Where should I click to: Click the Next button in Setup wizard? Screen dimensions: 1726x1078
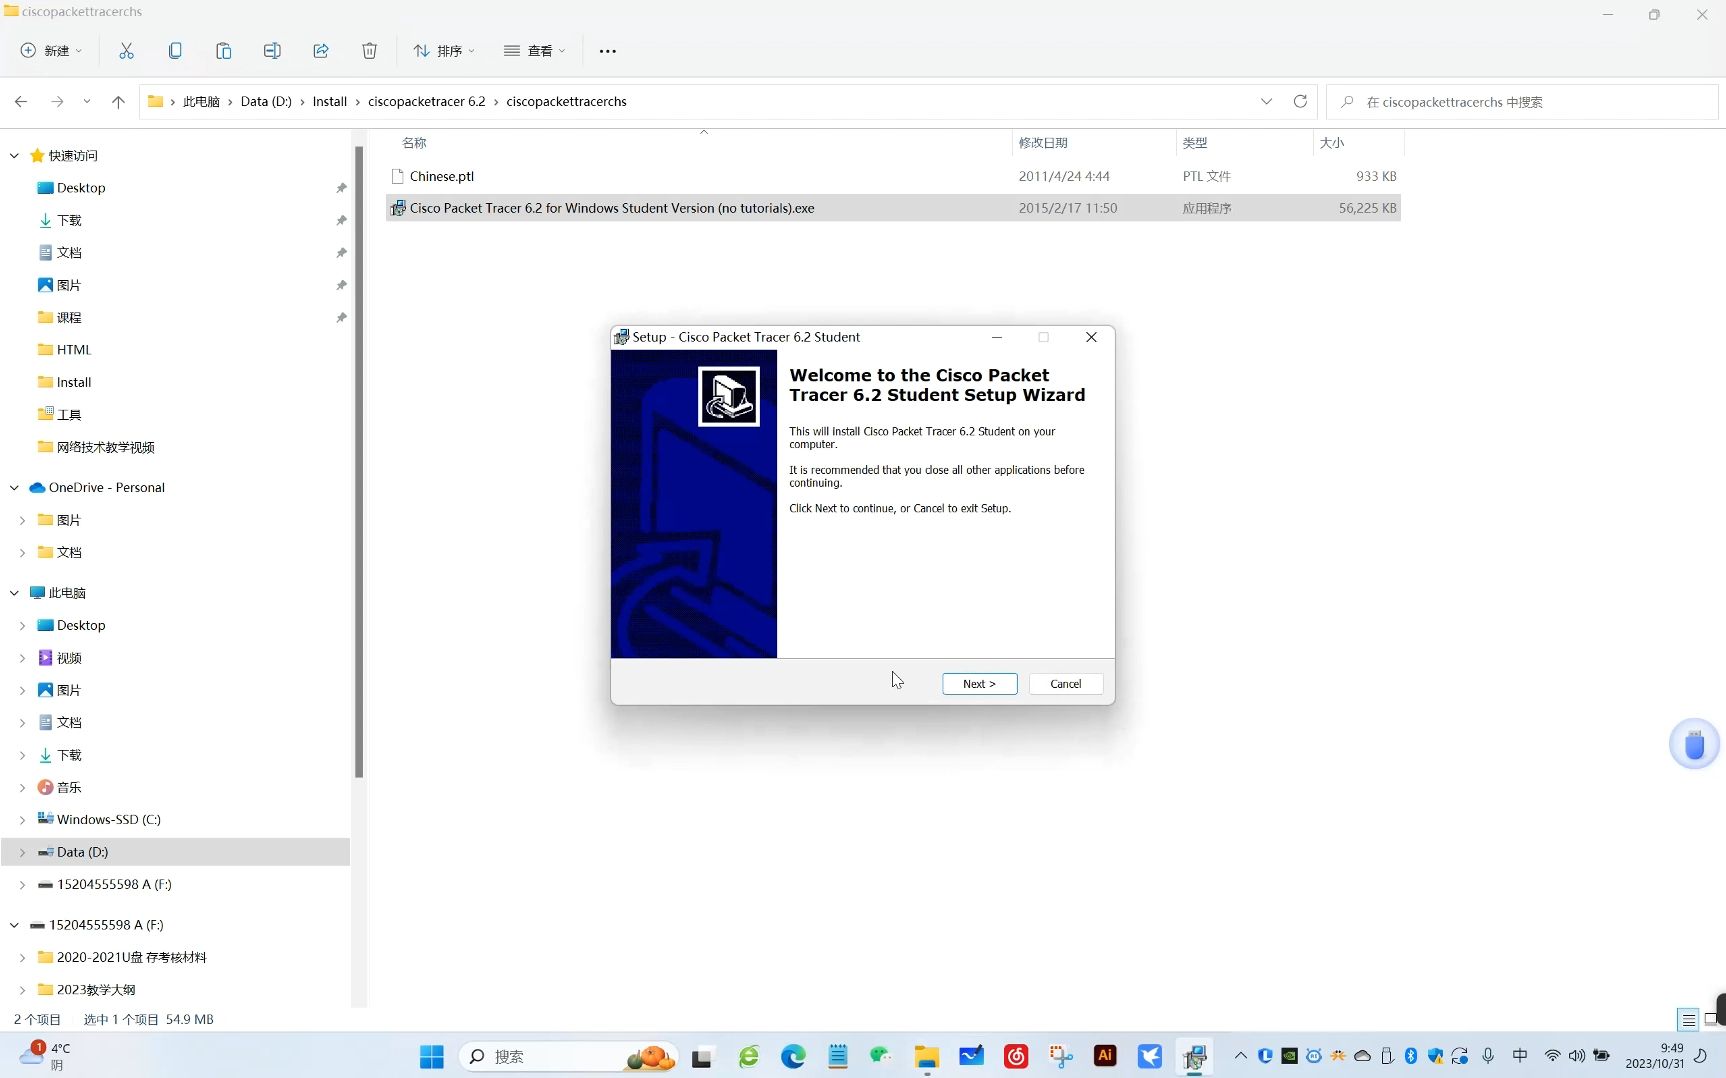(979, 684)
